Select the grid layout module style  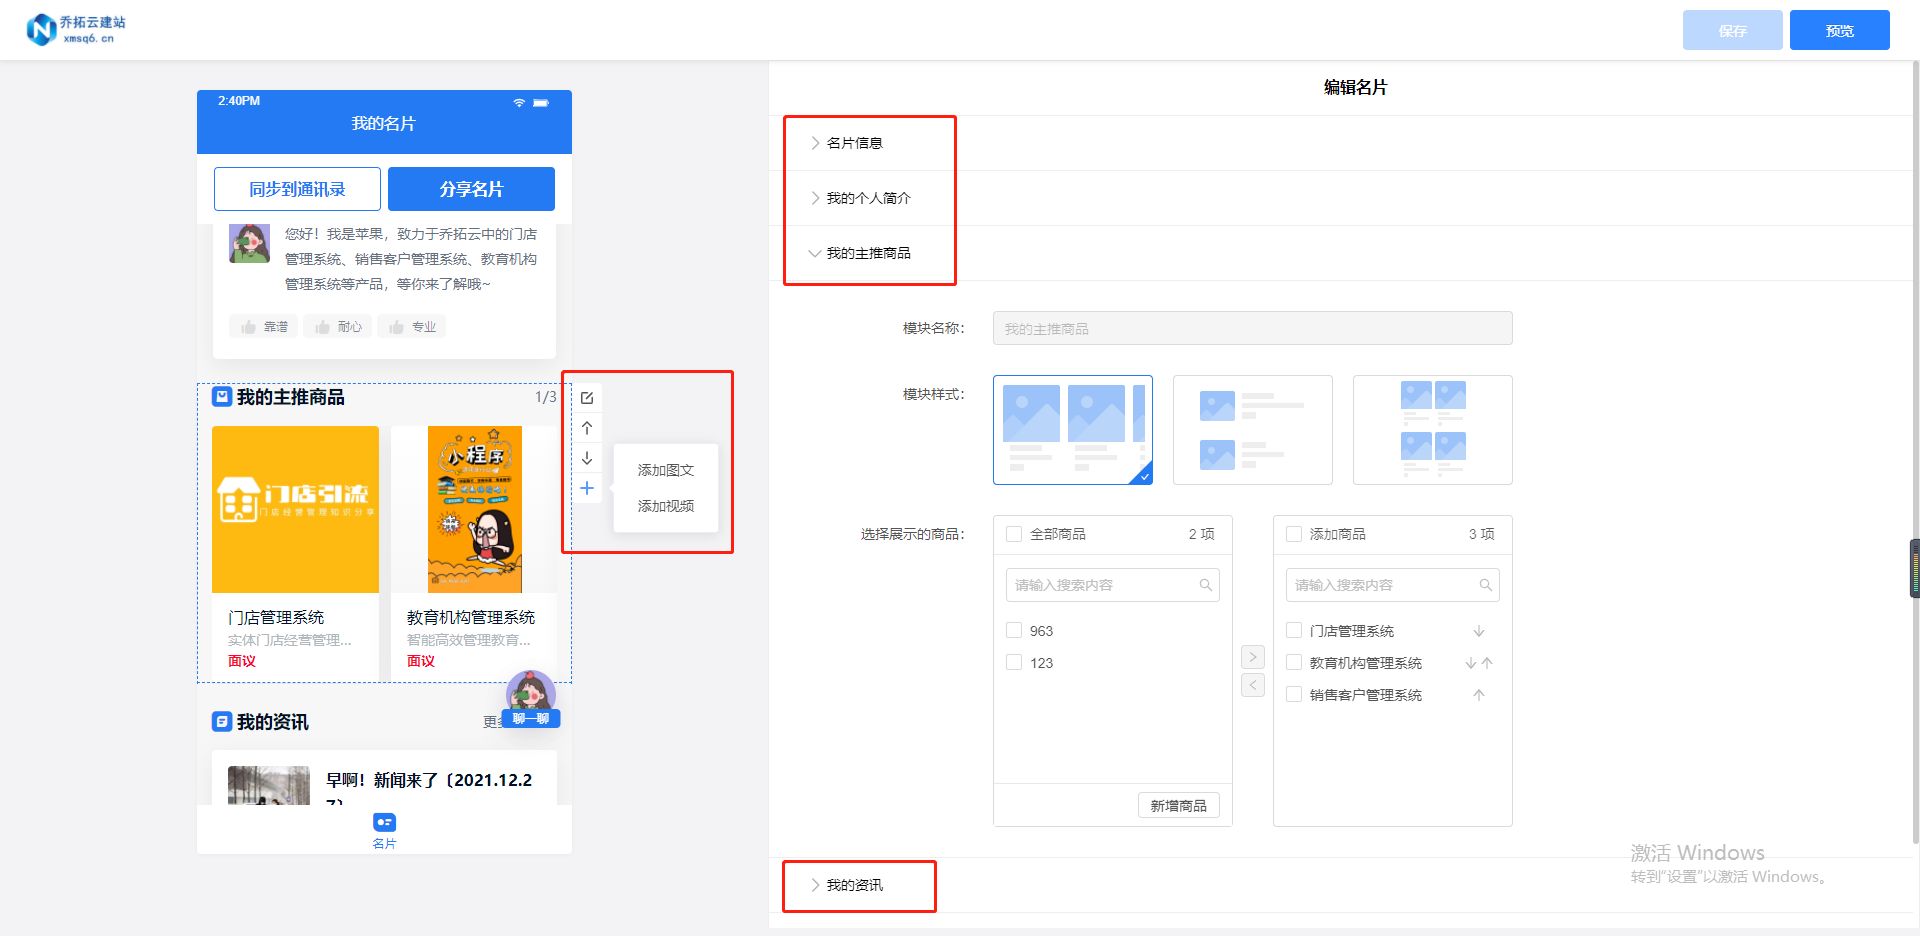pyautogui.click(x=1433, y=430)
